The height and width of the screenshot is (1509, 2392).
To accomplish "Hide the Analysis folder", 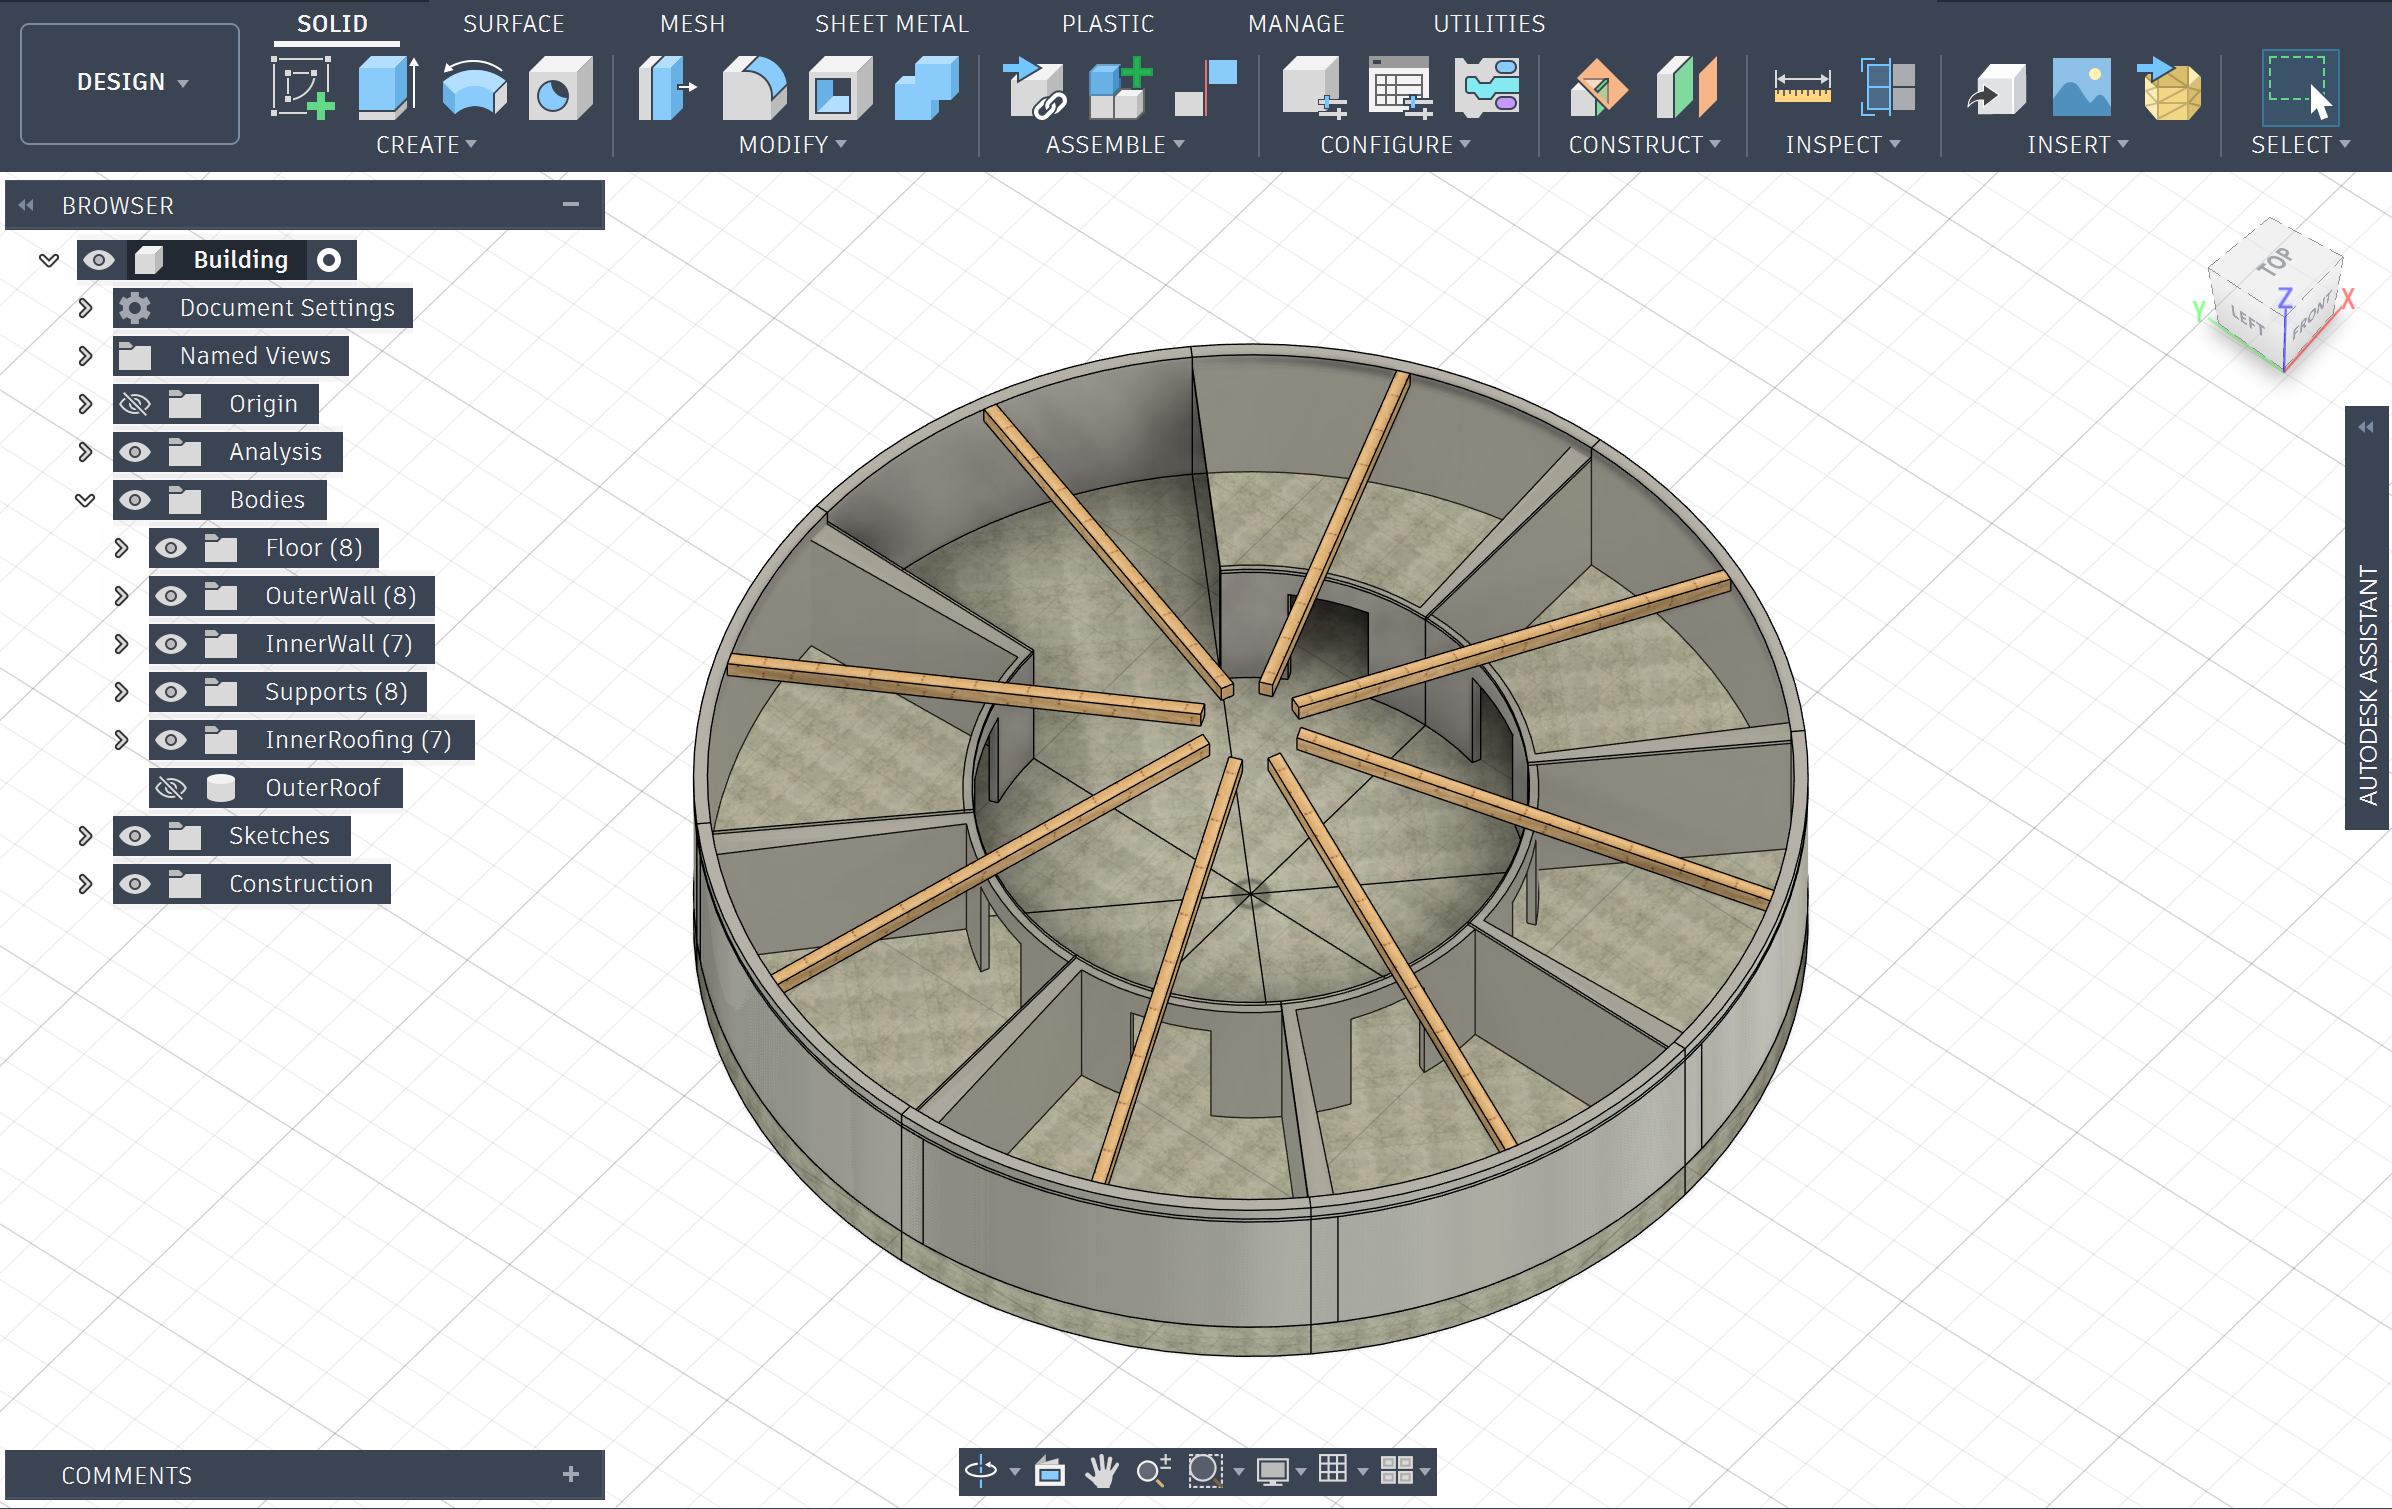I will point(135,452).
